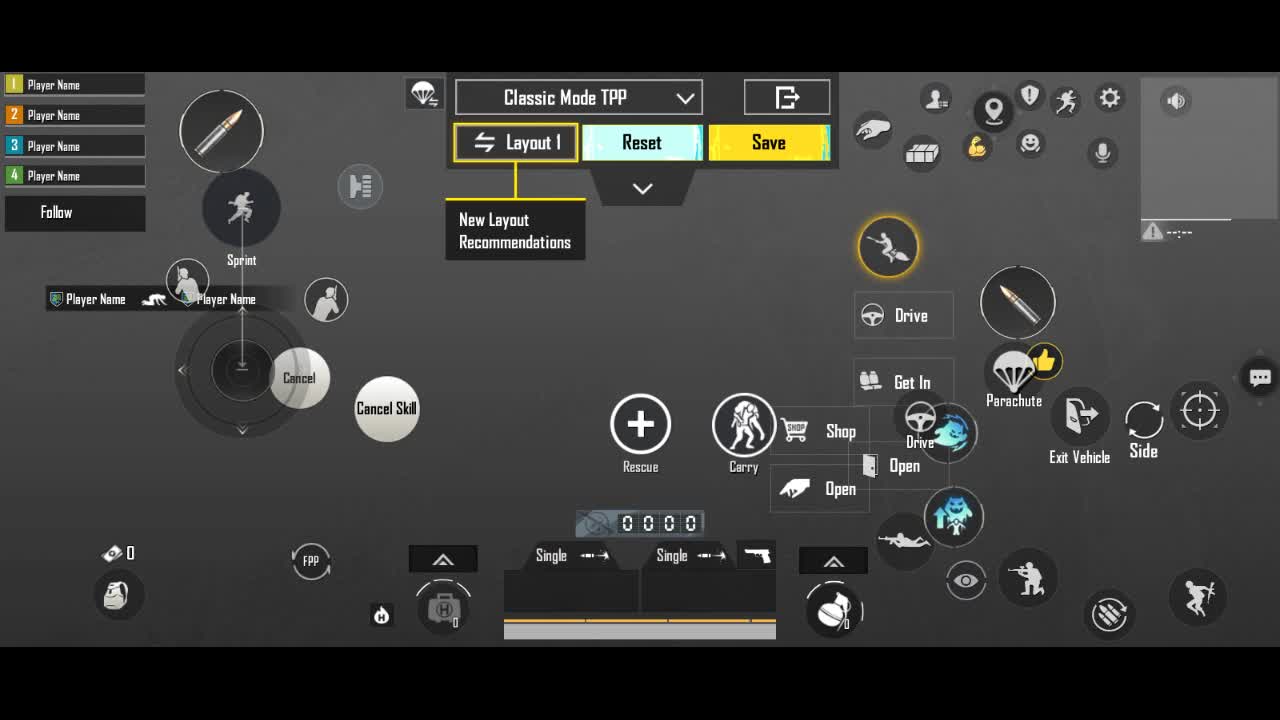Expand the throwables selection up arrow
The height and width of the screenshot is (720, 1280).
click(x=833, y=562)
